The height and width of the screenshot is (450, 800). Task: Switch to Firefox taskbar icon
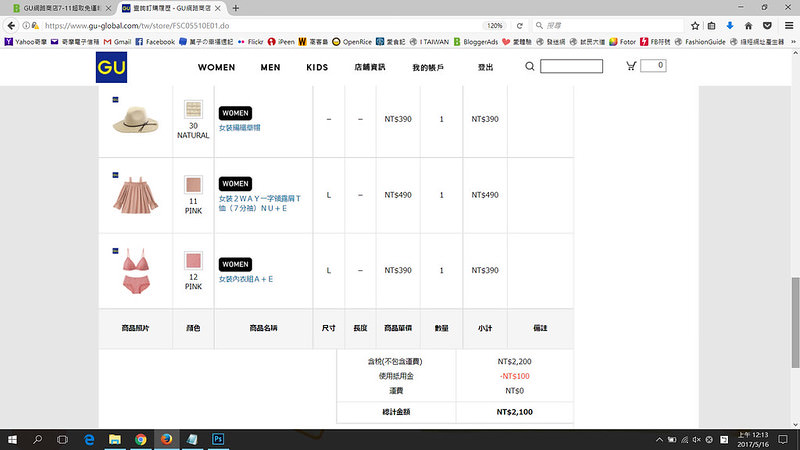click(166, 439)
